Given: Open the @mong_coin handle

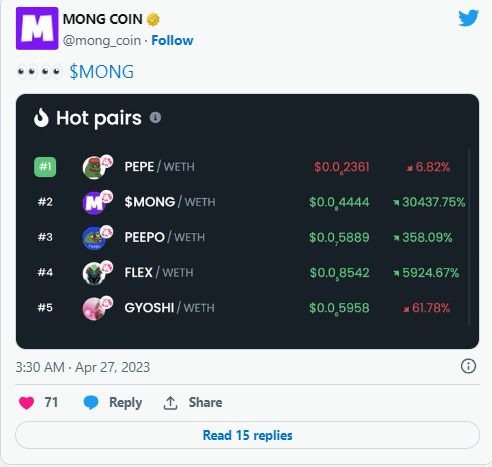Looking at the screenshot, I should 102,41.
